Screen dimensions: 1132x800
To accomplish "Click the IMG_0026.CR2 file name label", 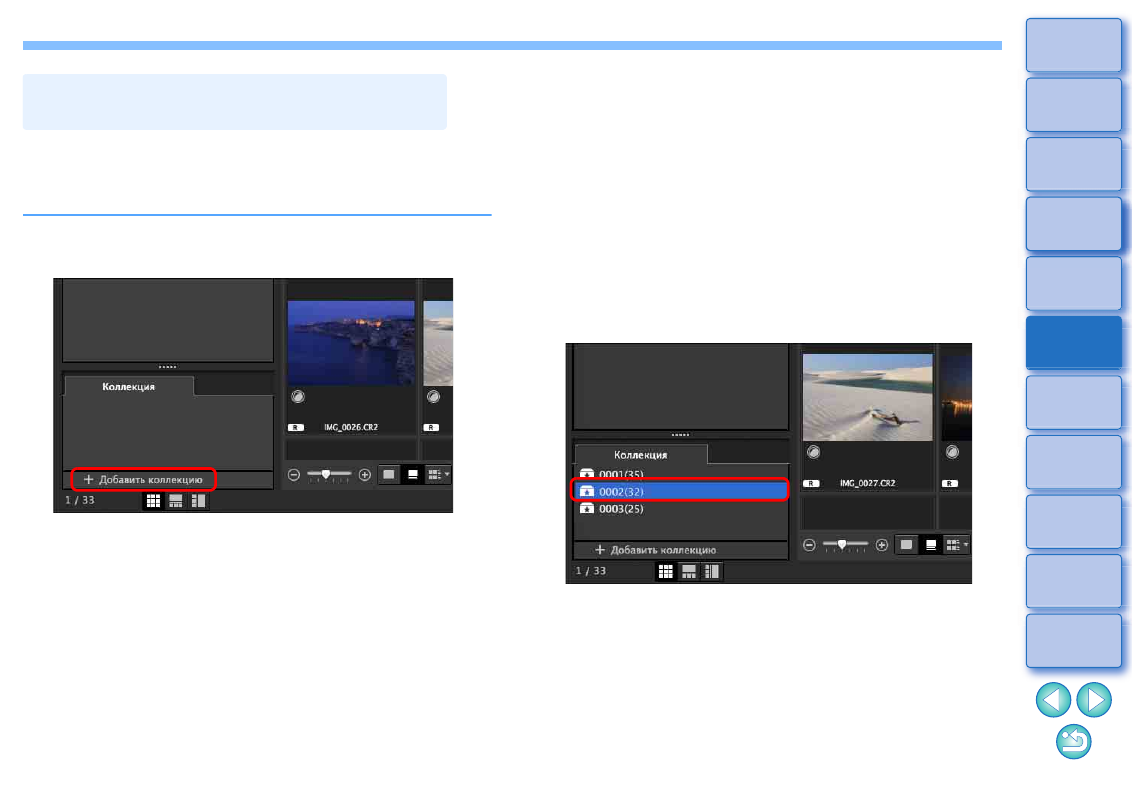I will coord(351,427).
